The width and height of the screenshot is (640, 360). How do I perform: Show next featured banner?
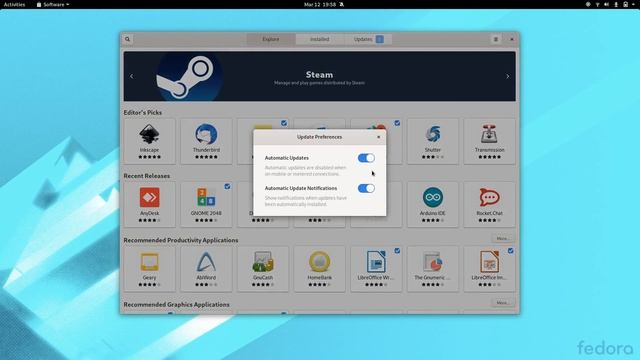pos(508,76)
